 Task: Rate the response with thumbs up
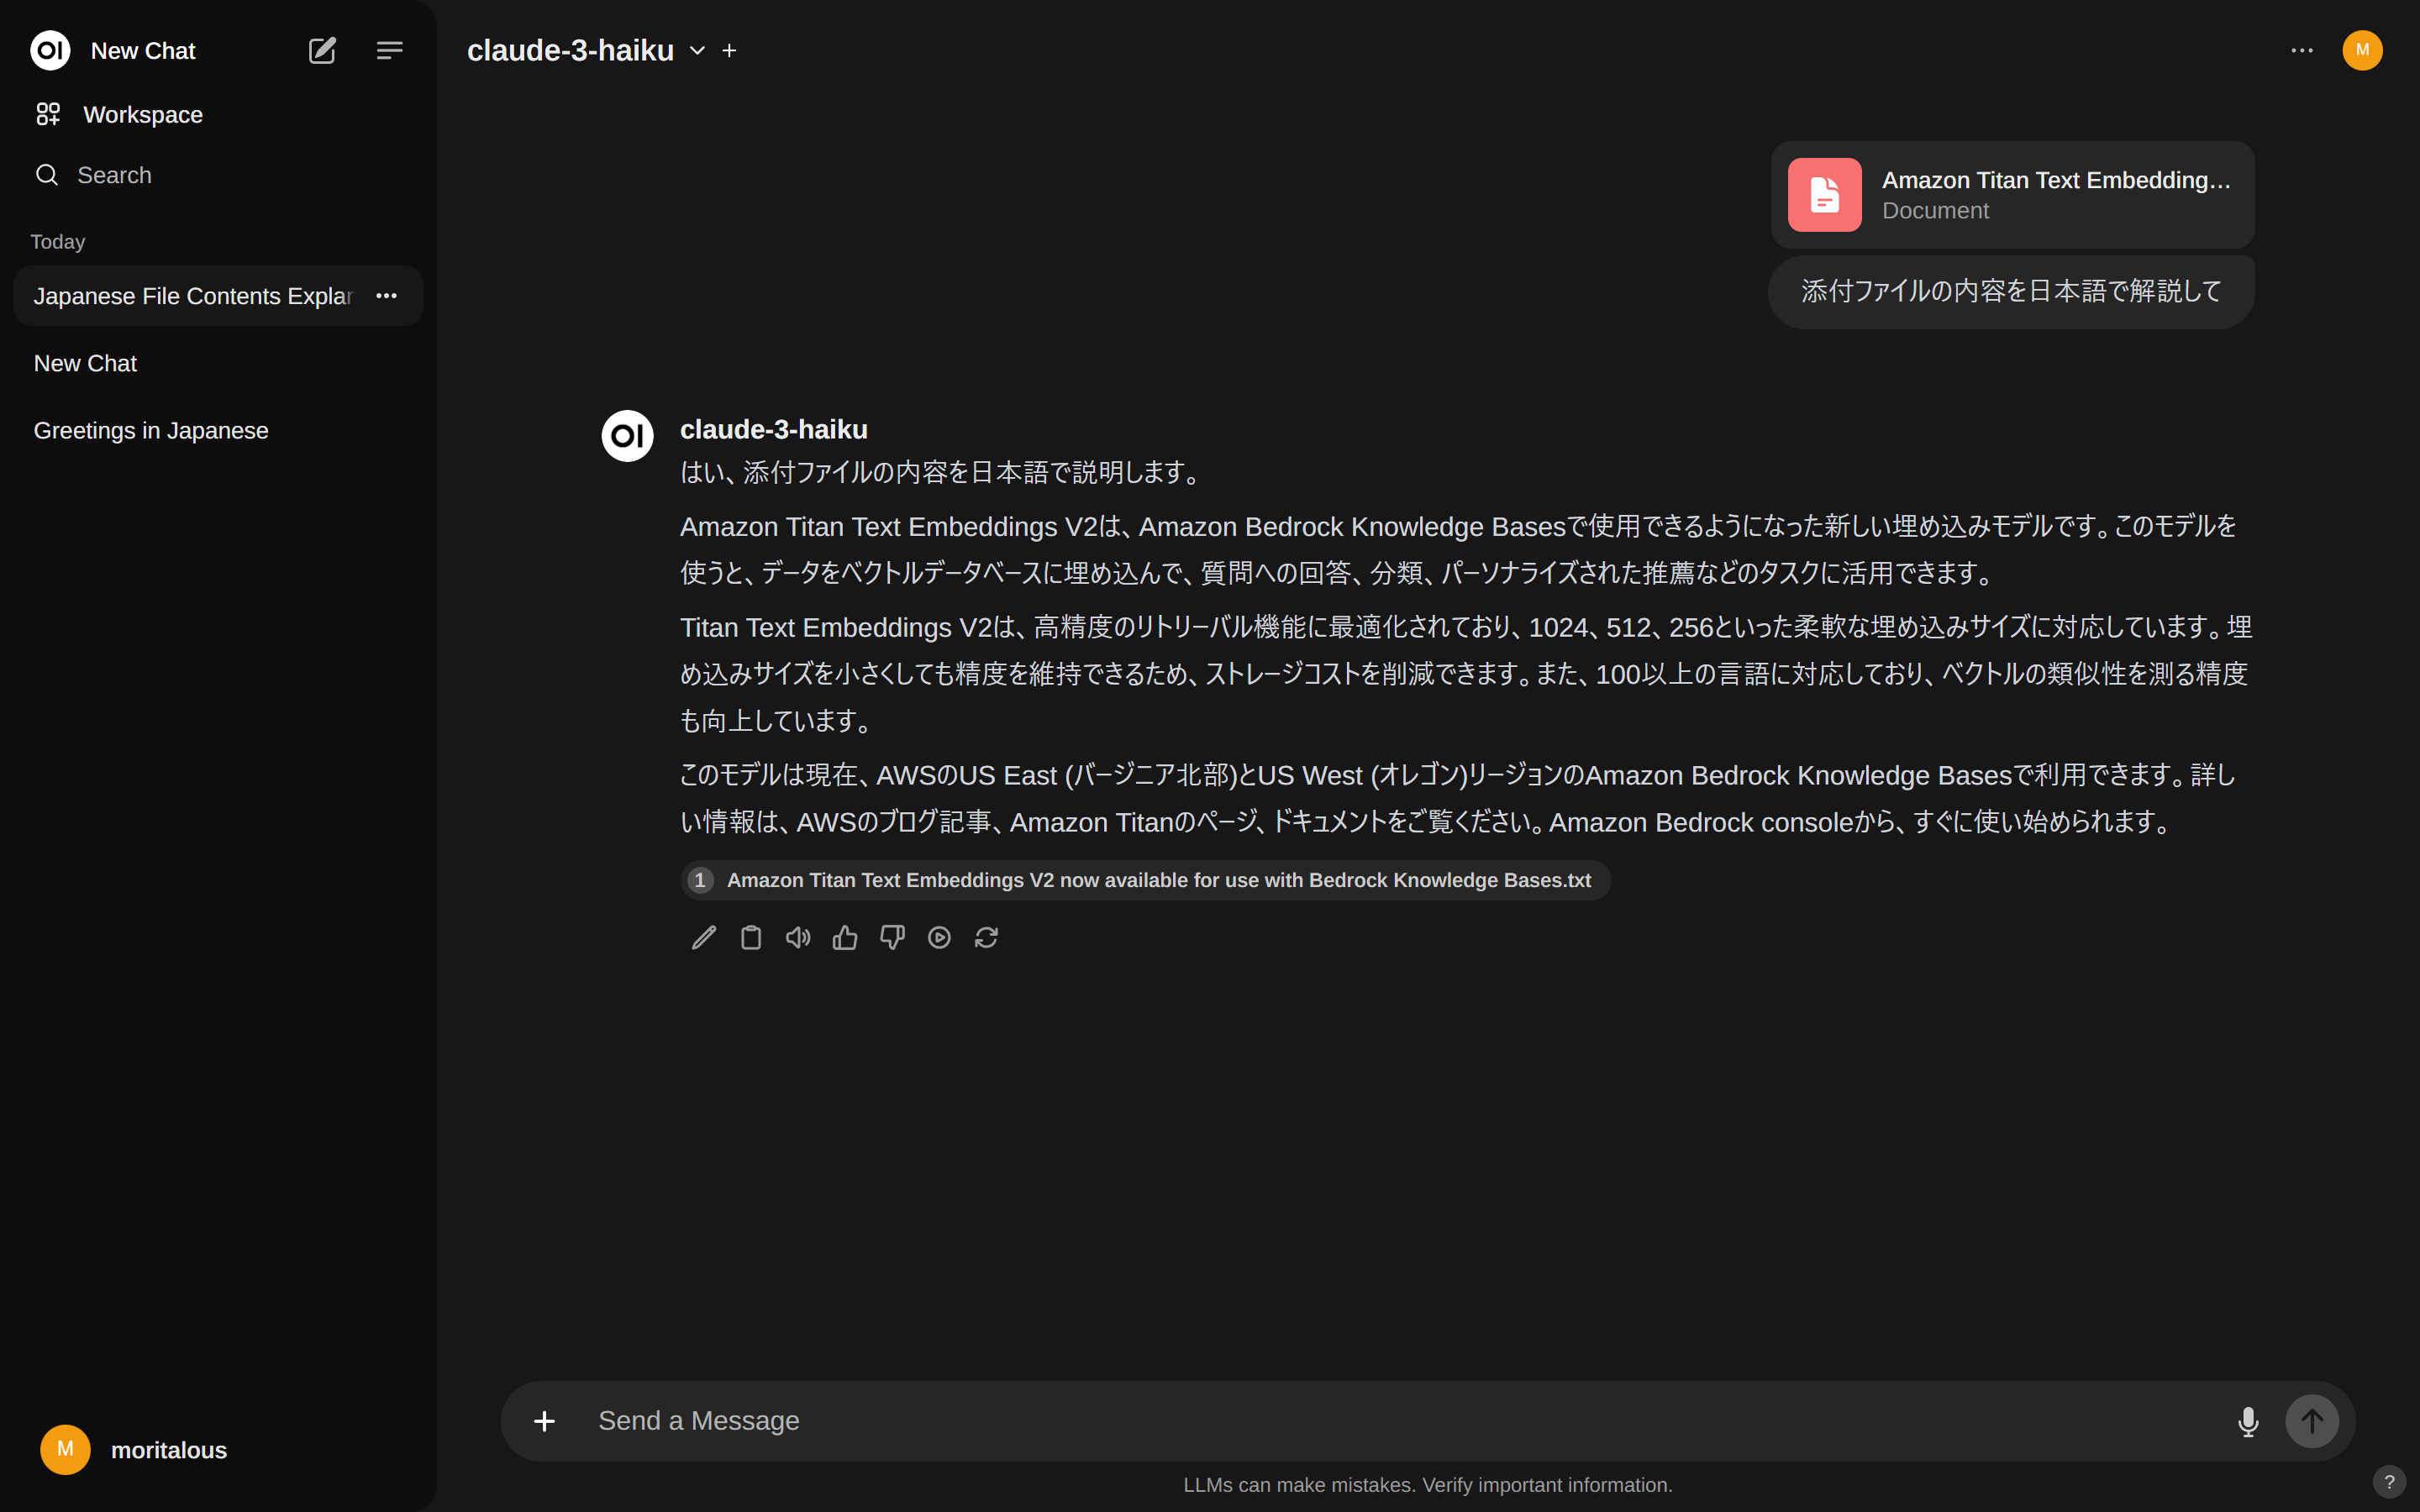(x=844, y=937)
